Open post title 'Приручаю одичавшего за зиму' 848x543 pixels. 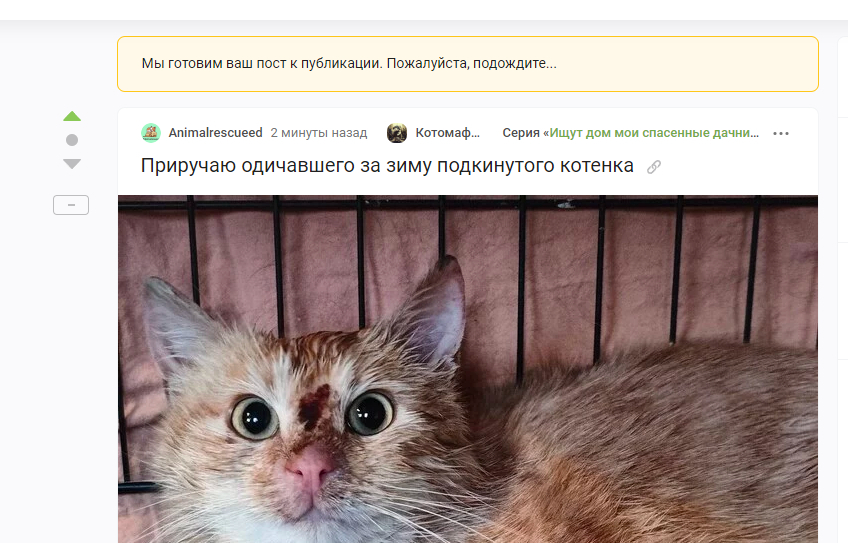click(387, 165)
